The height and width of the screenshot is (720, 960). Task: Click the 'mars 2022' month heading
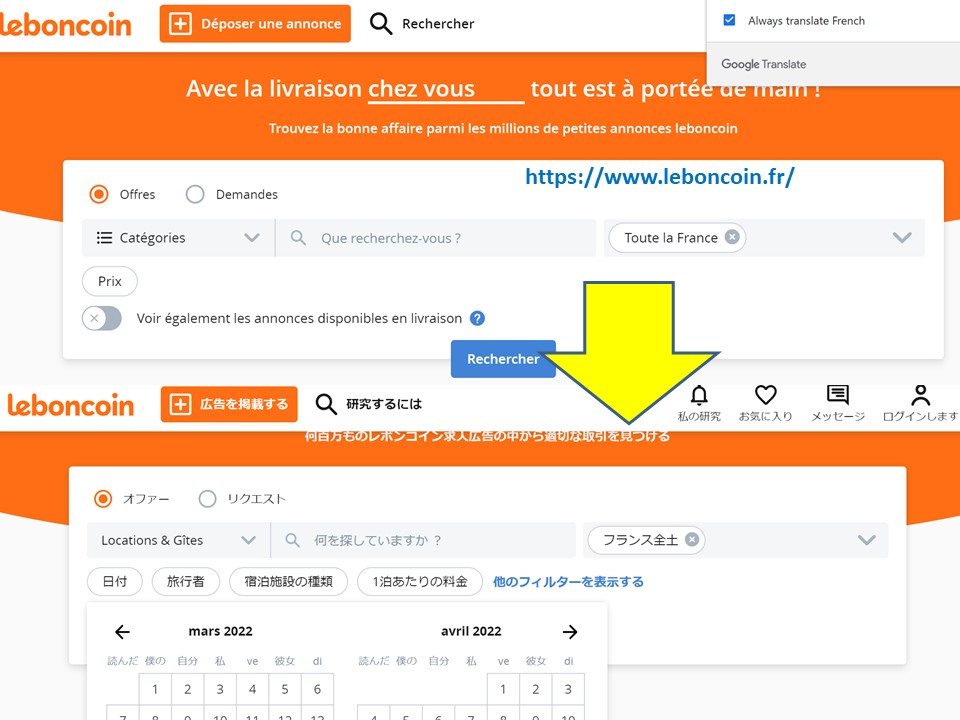coord(220,631)
